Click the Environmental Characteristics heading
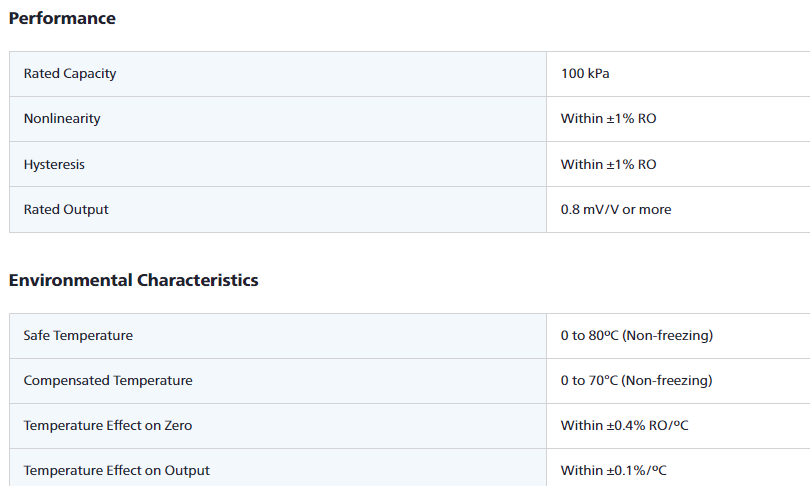The image size is (810, 486). click(x=133, y=280)
